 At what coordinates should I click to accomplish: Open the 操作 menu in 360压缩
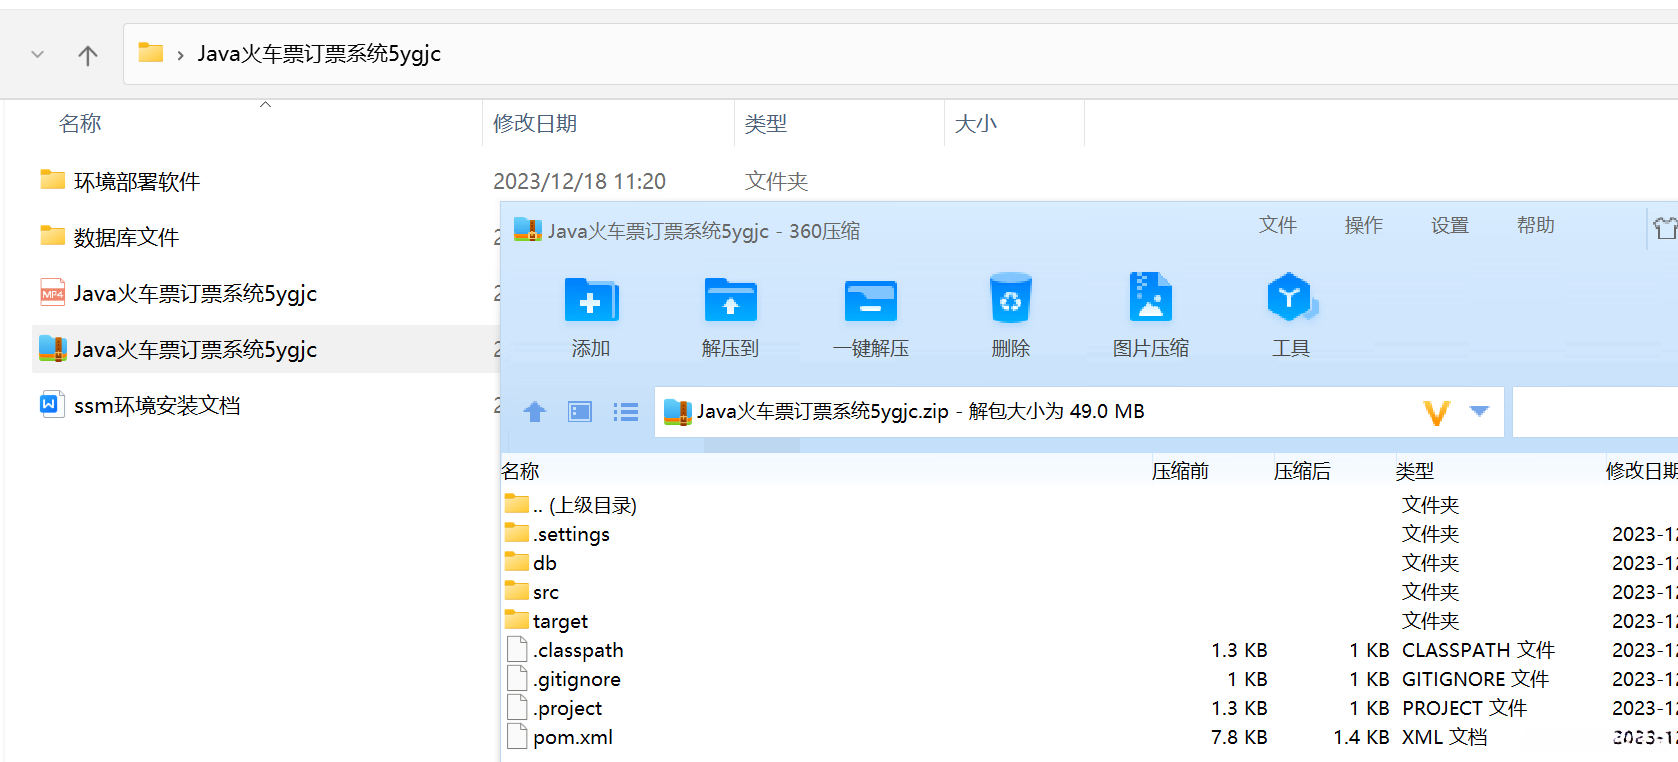click(1364, 226)
